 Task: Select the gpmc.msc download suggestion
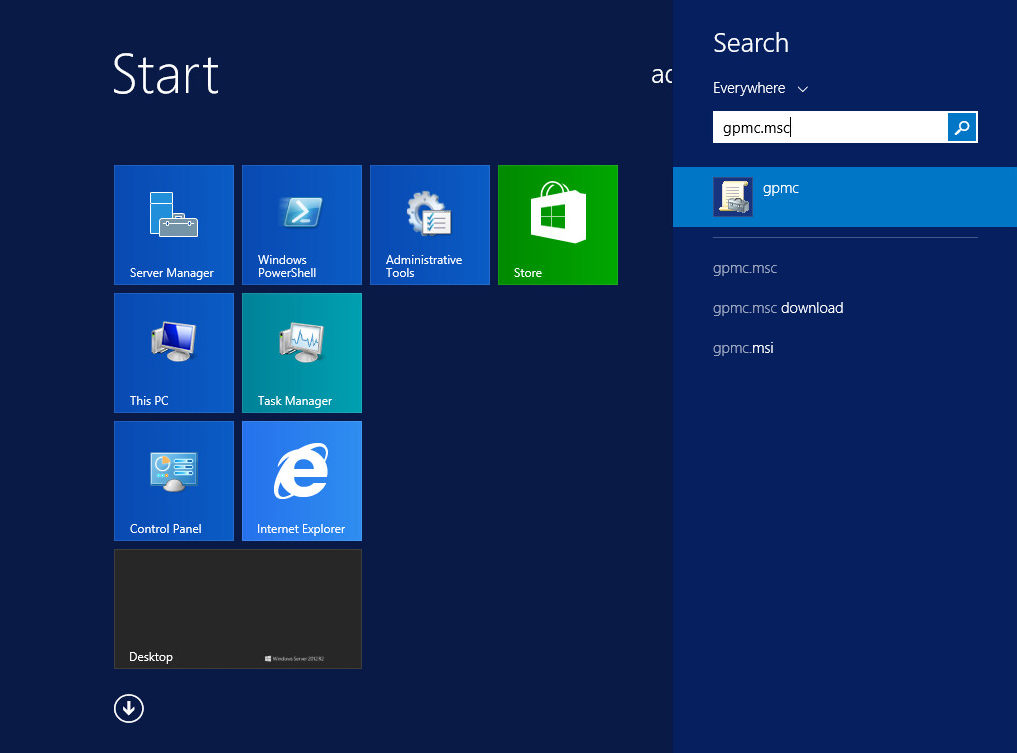coord(778,308)
